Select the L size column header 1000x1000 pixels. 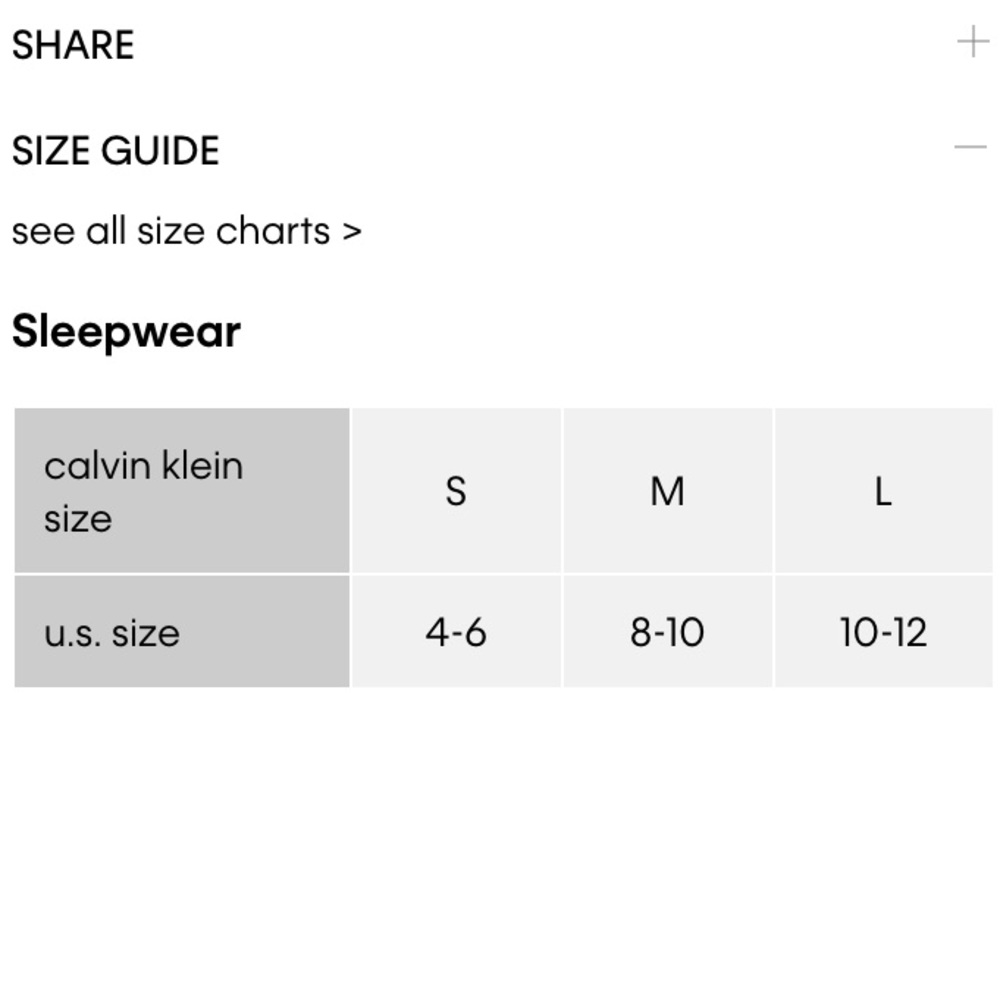(882, 491)
